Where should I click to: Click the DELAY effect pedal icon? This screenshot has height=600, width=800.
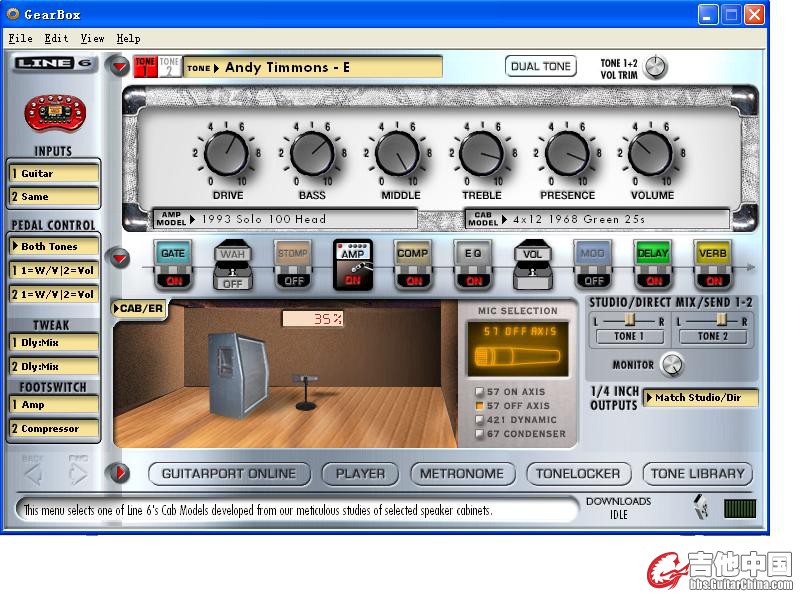(652, 256)
